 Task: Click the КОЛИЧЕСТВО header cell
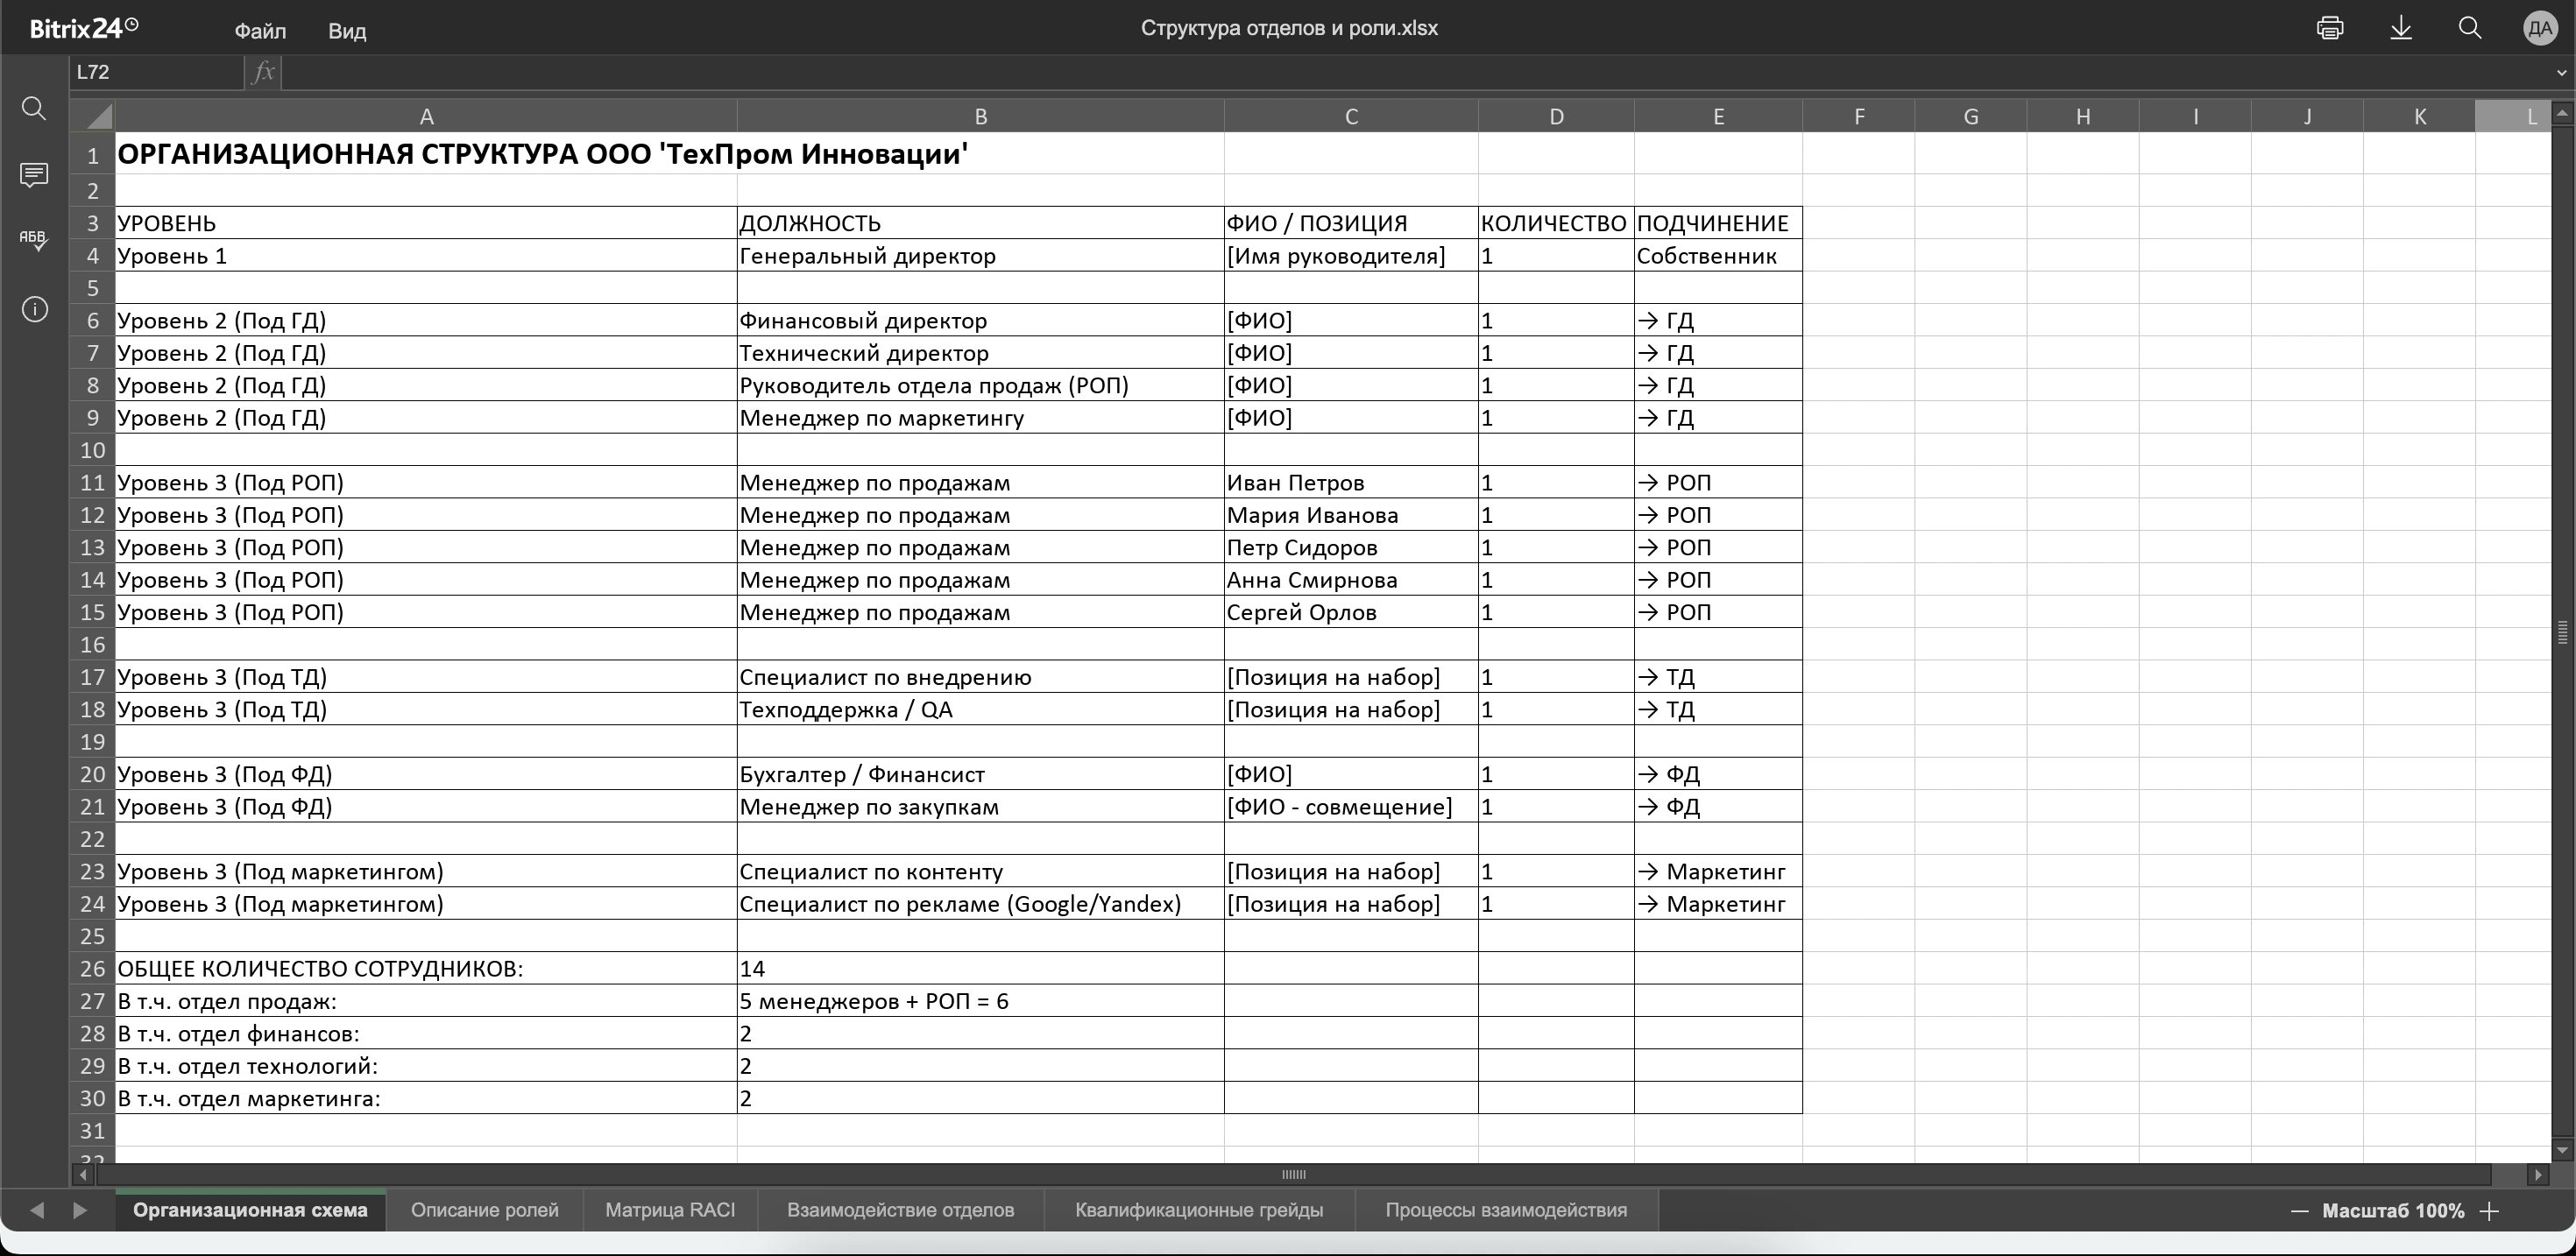pos(1556,223)
